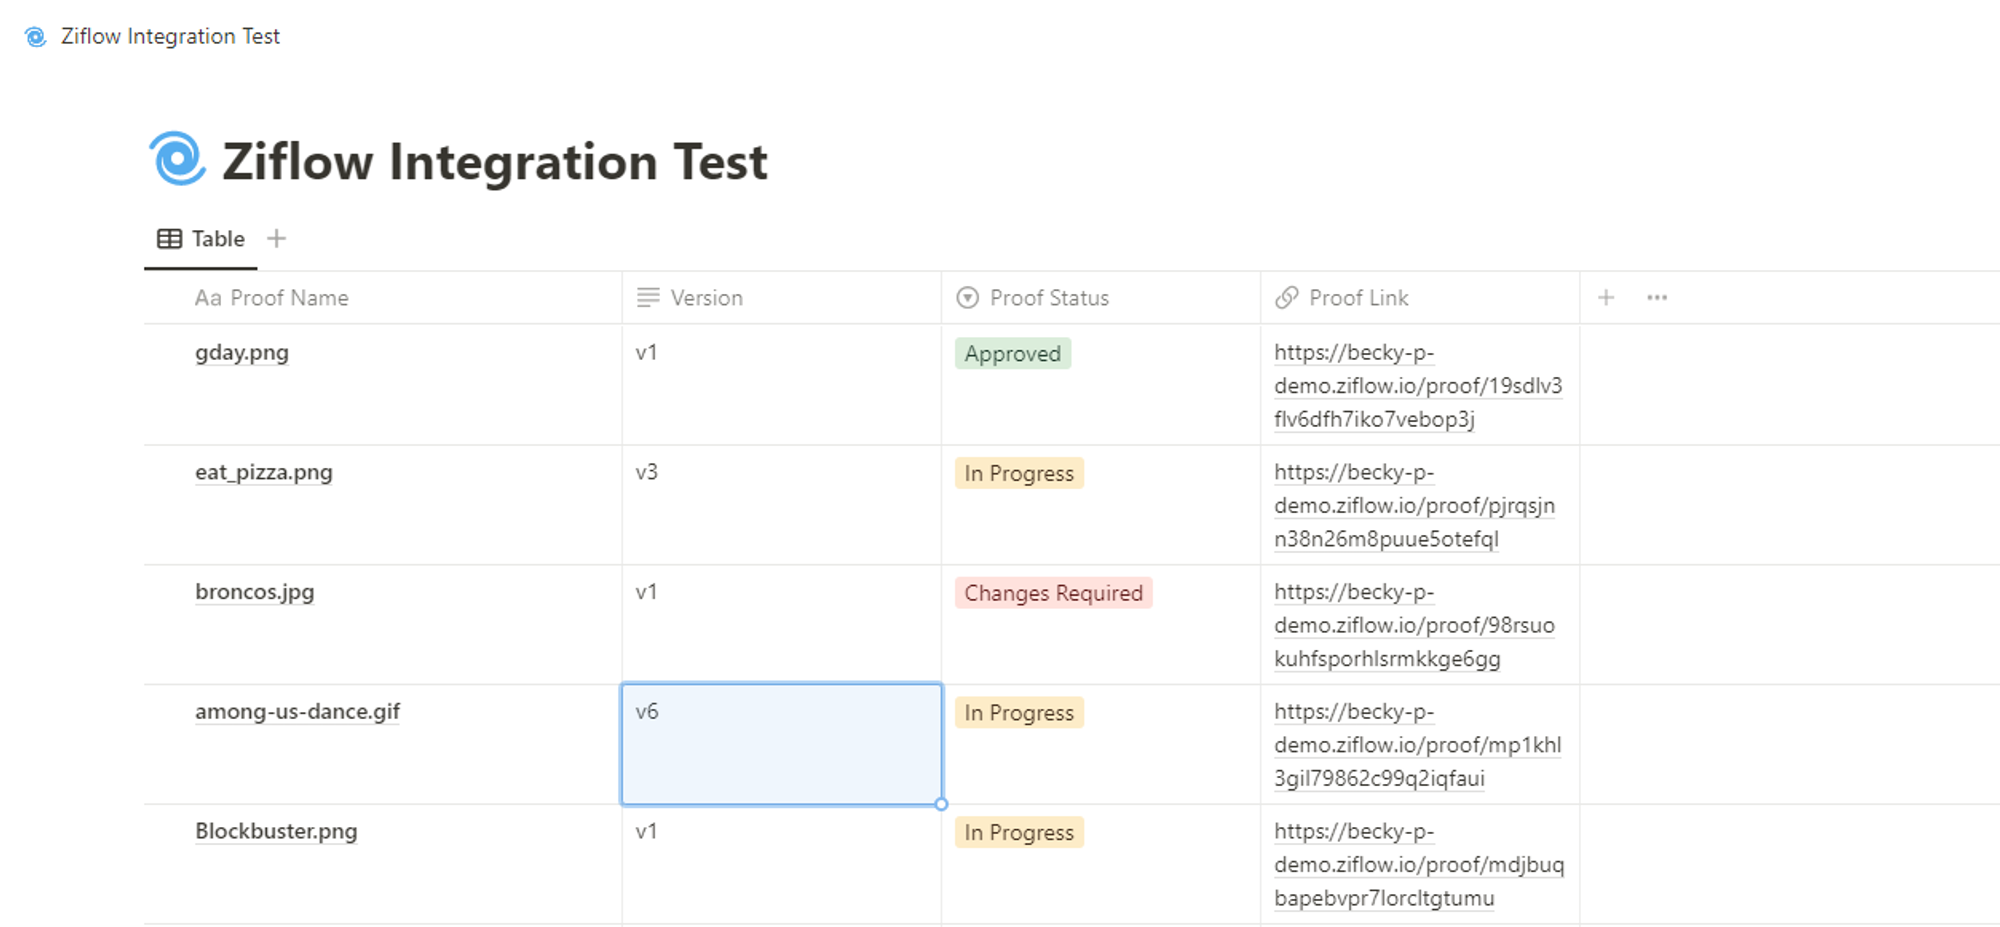Click the Changes Required status tag
The image size is (2000, 927).
[1053, 593]
